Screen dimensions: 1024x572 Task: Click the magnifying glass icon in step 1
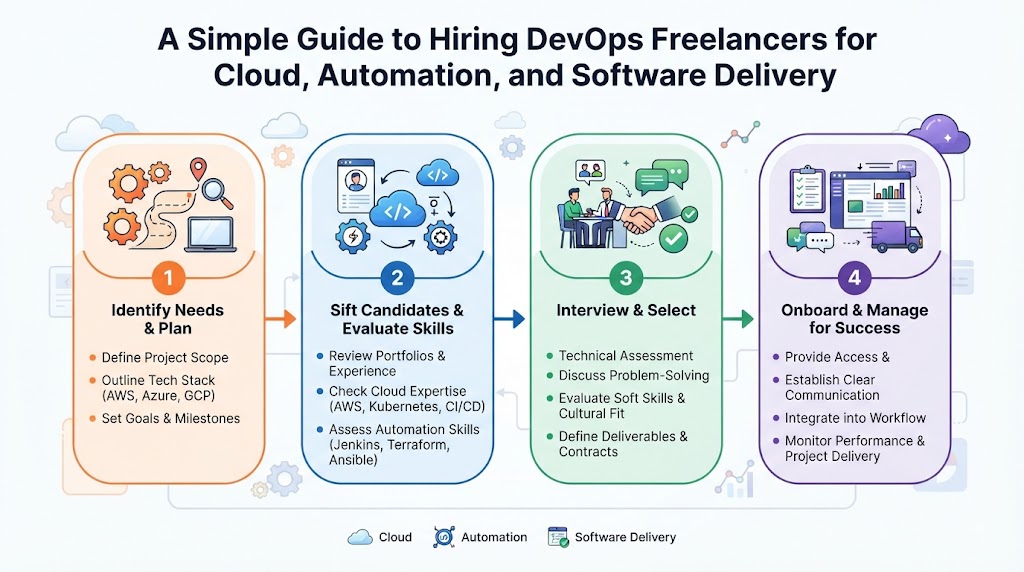point(217,193)
